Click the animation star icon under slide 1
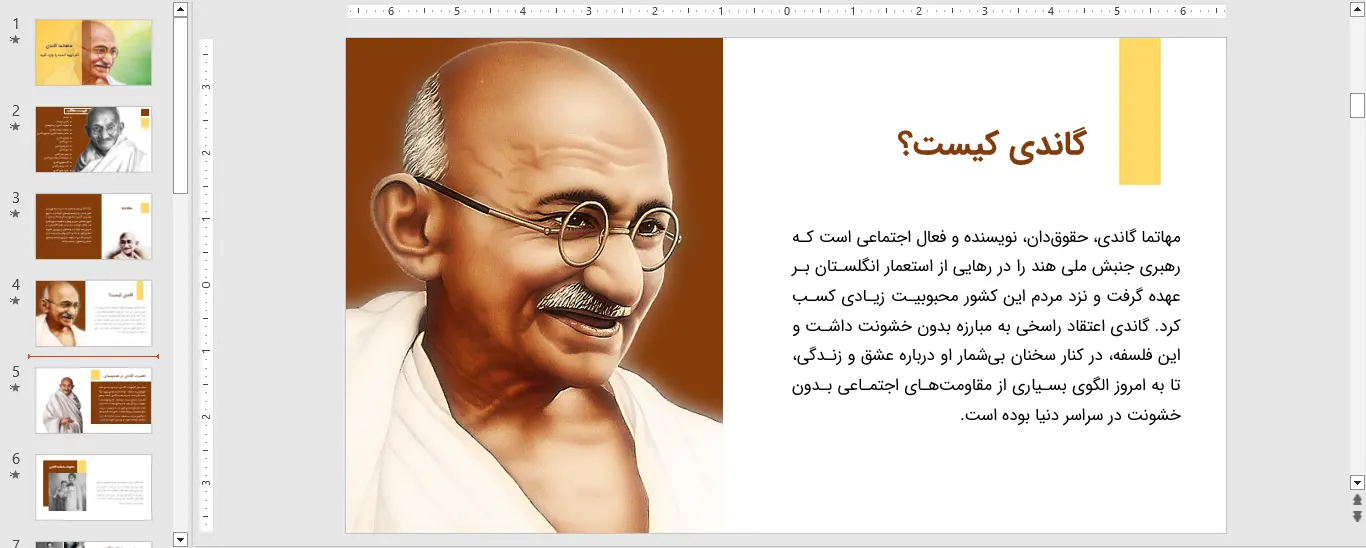Screen dimensions: 1366x548 pyautogui.click(x=15, y=40)
